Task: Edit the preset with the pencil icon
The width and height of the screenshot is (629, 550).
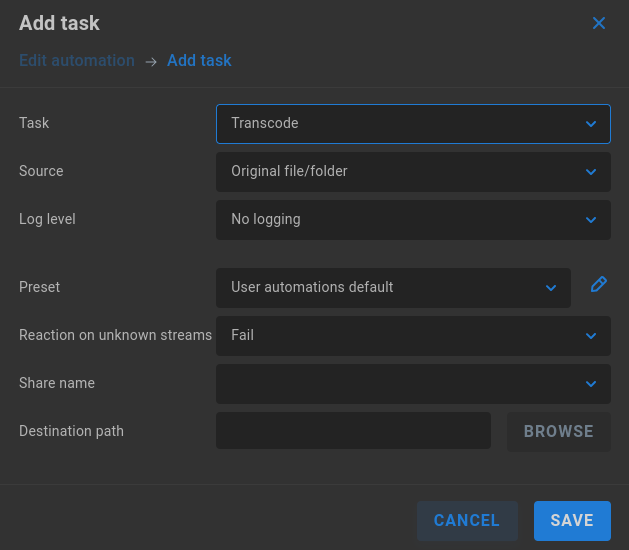Action: click(599, 284)
